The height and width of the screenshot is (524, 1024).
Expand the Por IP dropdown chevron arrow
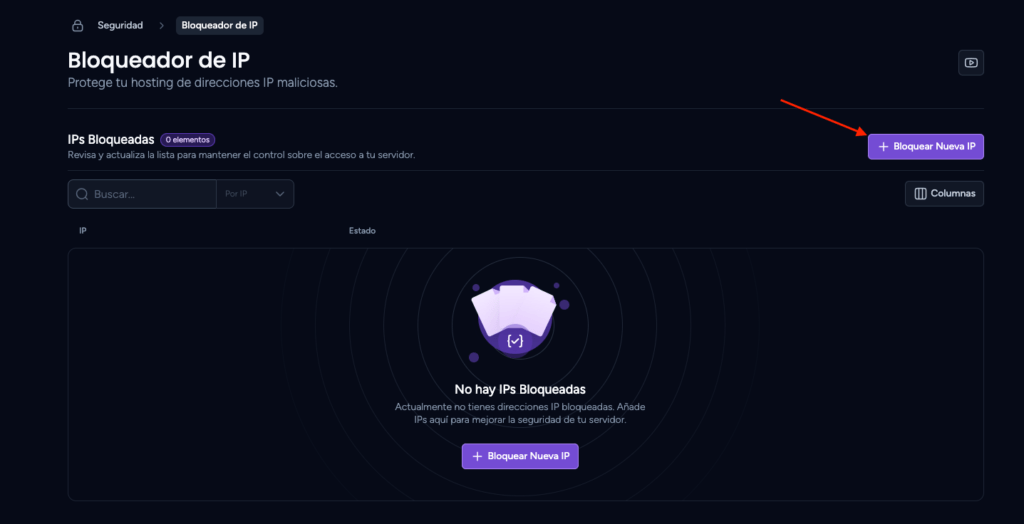click(280, 194)
